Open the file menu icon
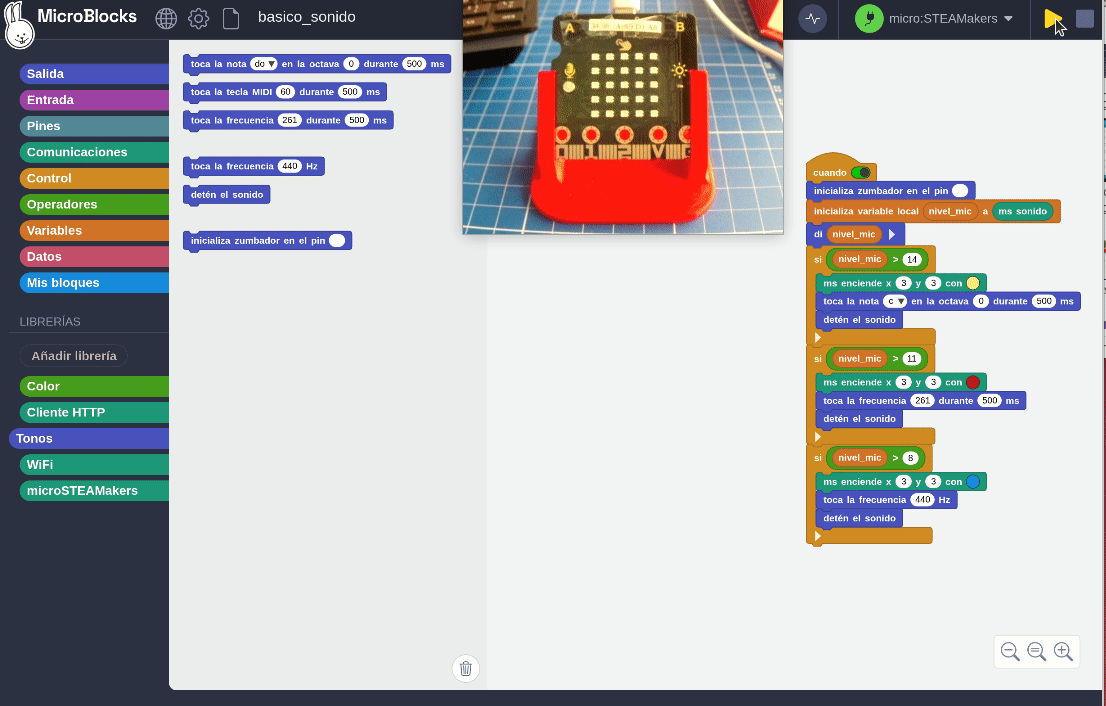This screenshot has width=1106, height=706. click(231, 18)
